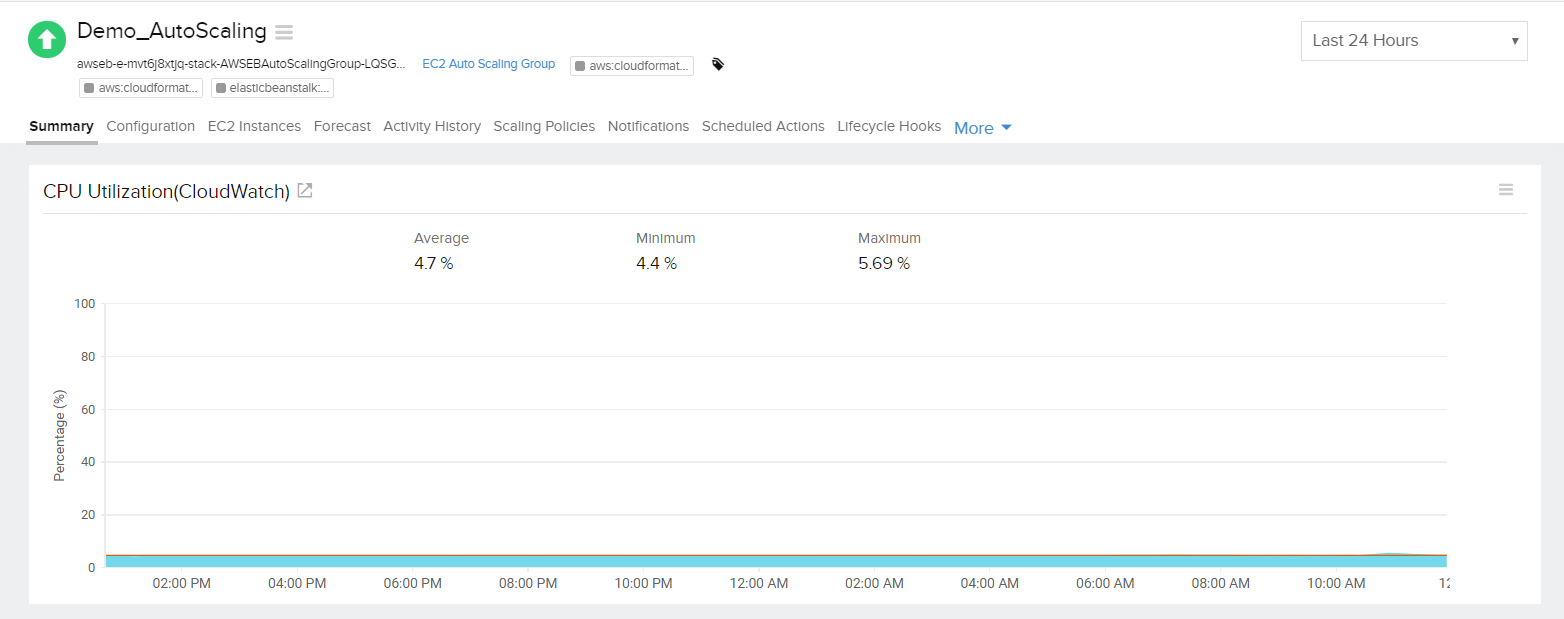Click the CPU utilization data line on the chart
1564x619 pixels.
coord(700,560)
